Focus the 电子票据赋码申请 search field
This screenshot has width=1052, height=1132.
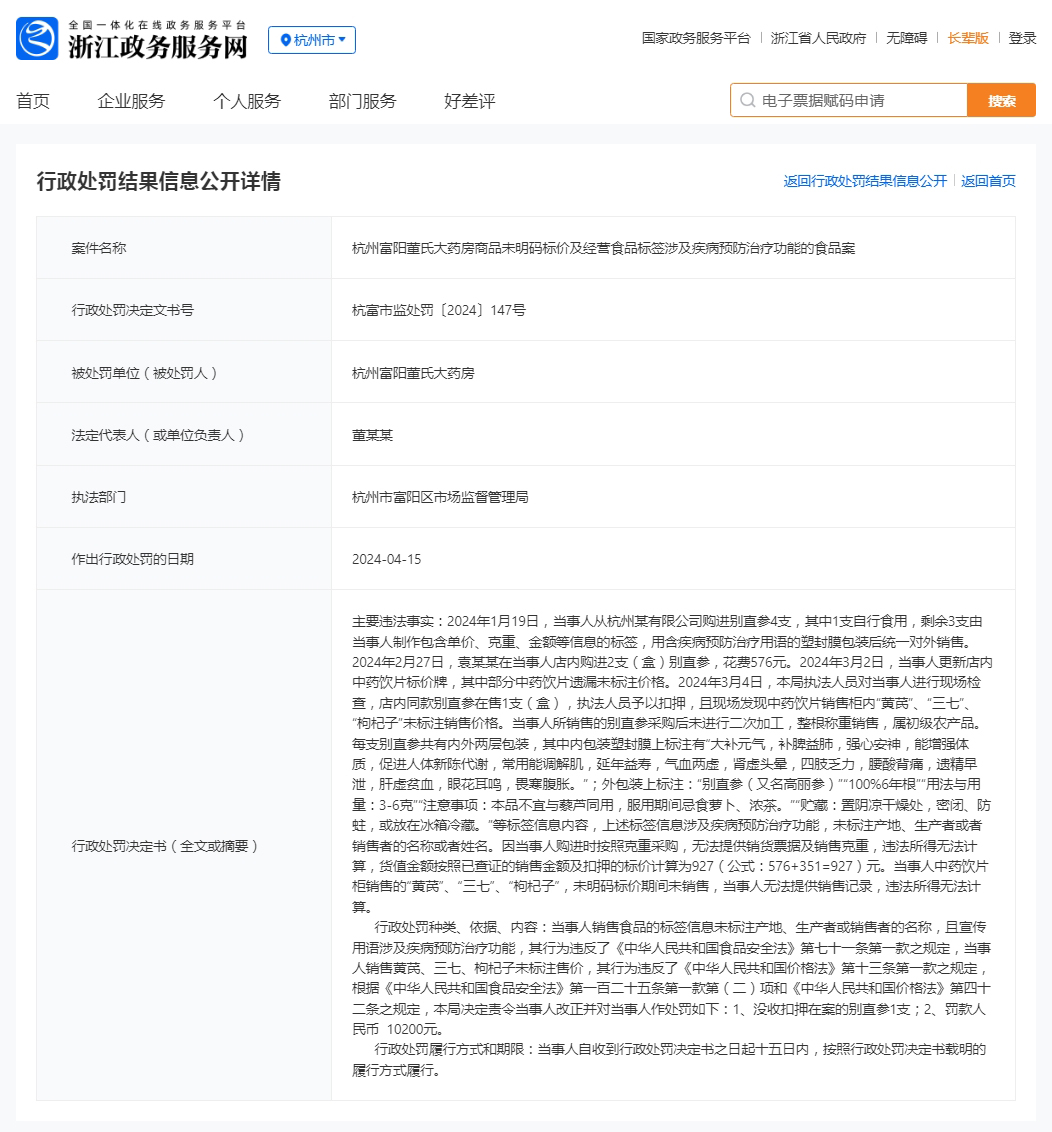click(849, 100)
